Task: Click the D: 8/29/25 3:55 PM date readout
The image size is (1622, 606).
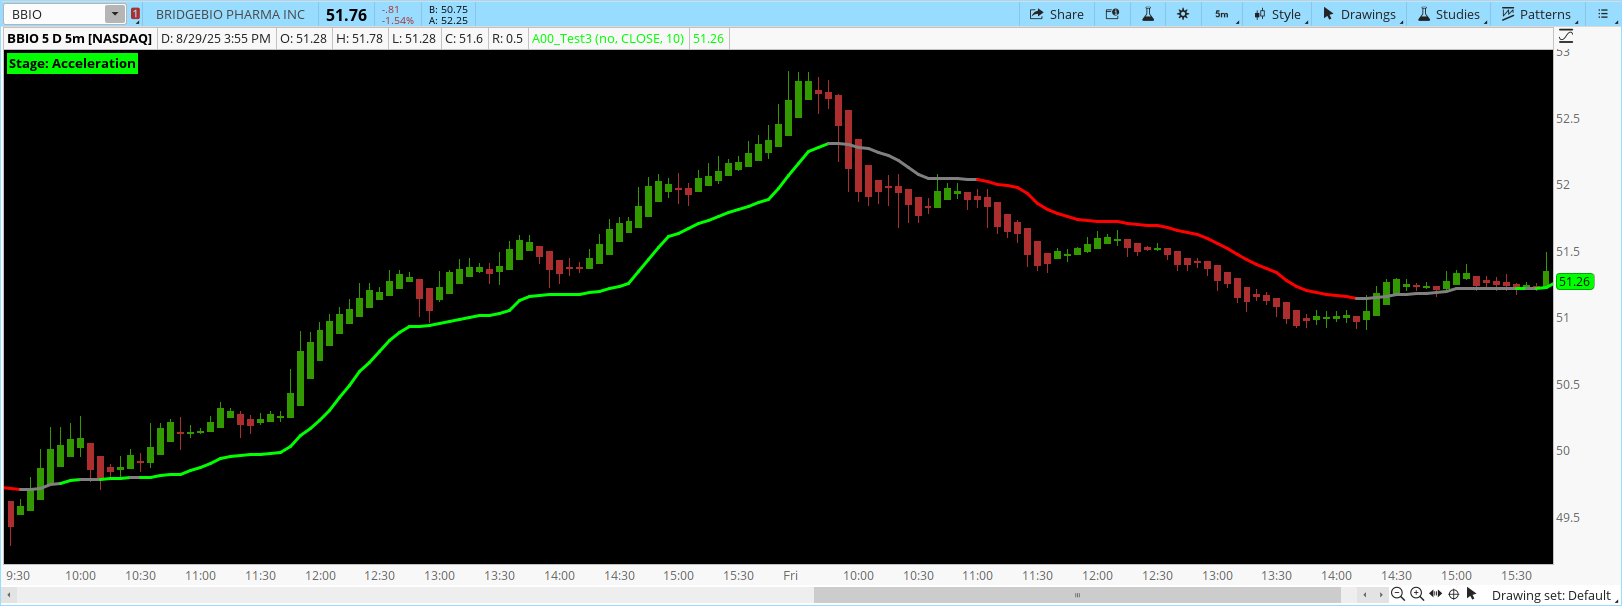Action: [216, 38]
